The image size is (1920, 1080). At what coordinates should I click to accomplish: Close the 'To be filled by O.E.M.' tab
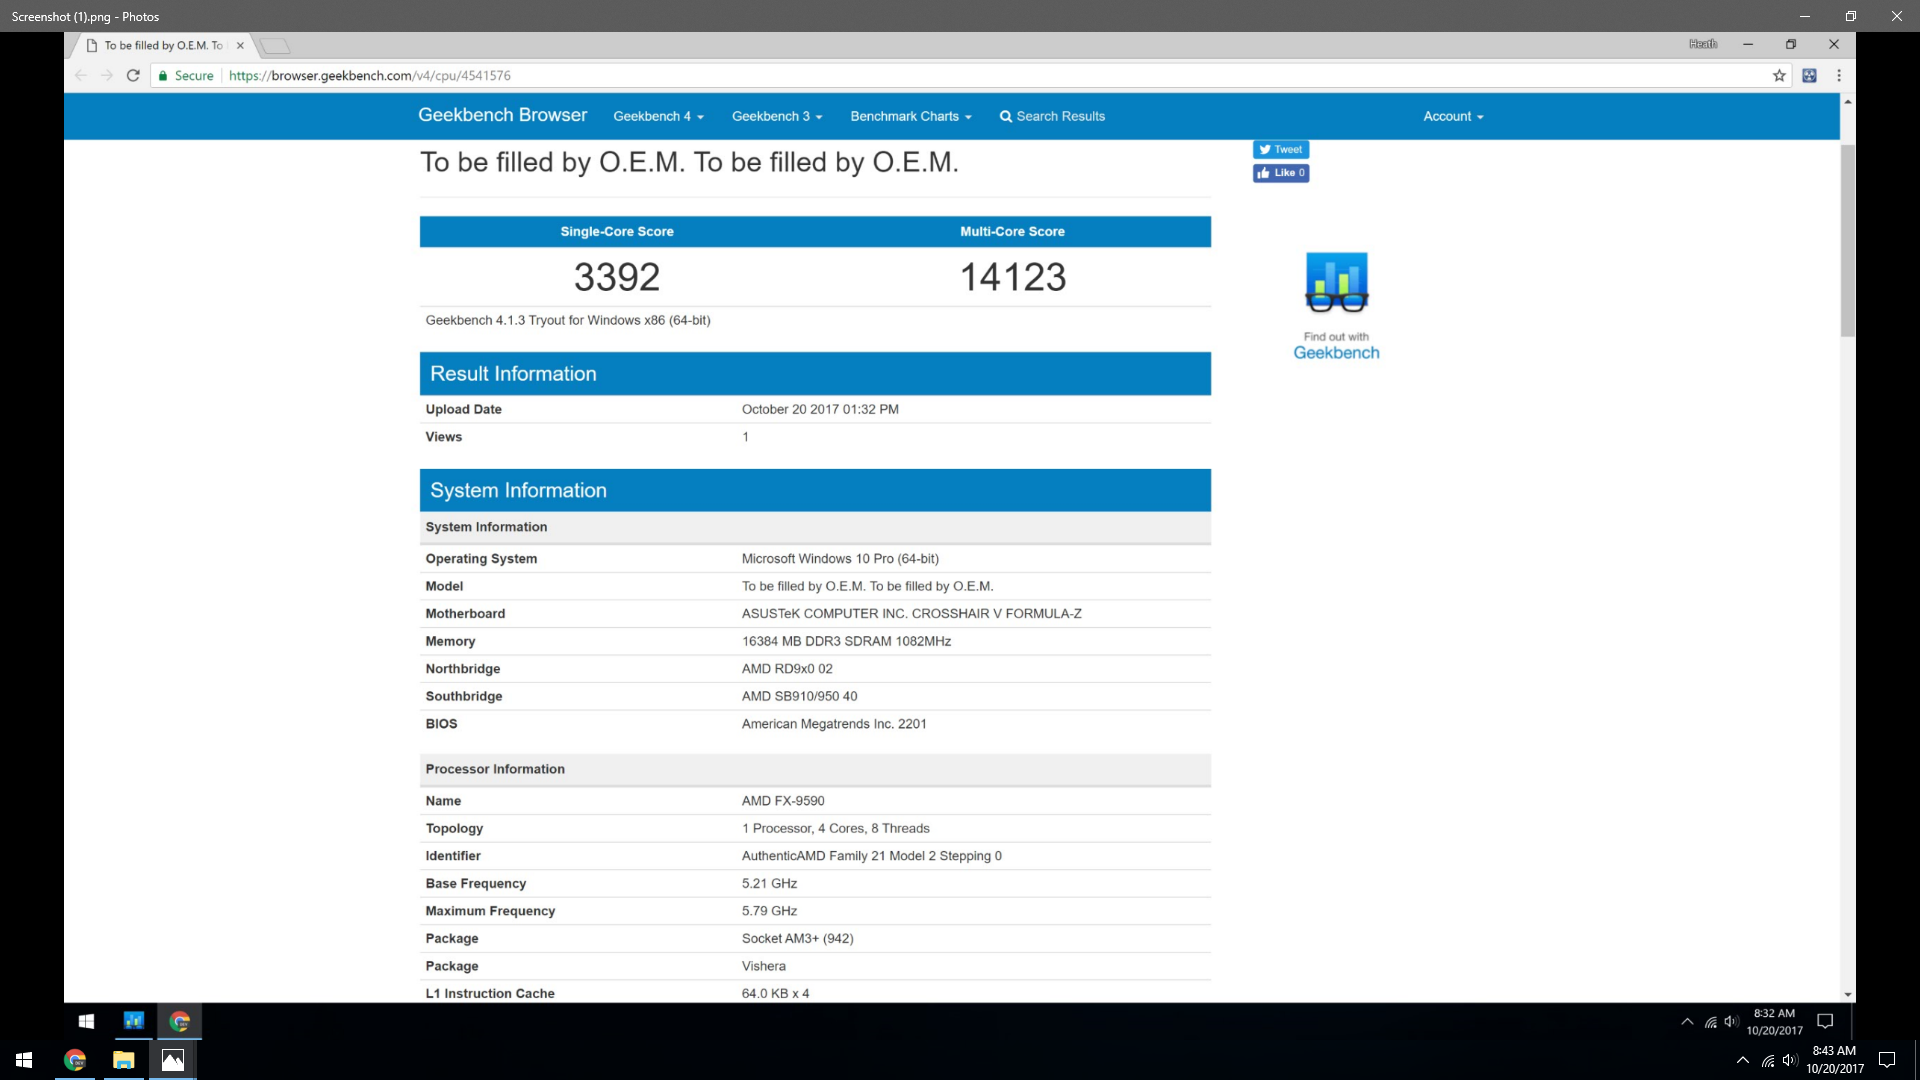240,45
